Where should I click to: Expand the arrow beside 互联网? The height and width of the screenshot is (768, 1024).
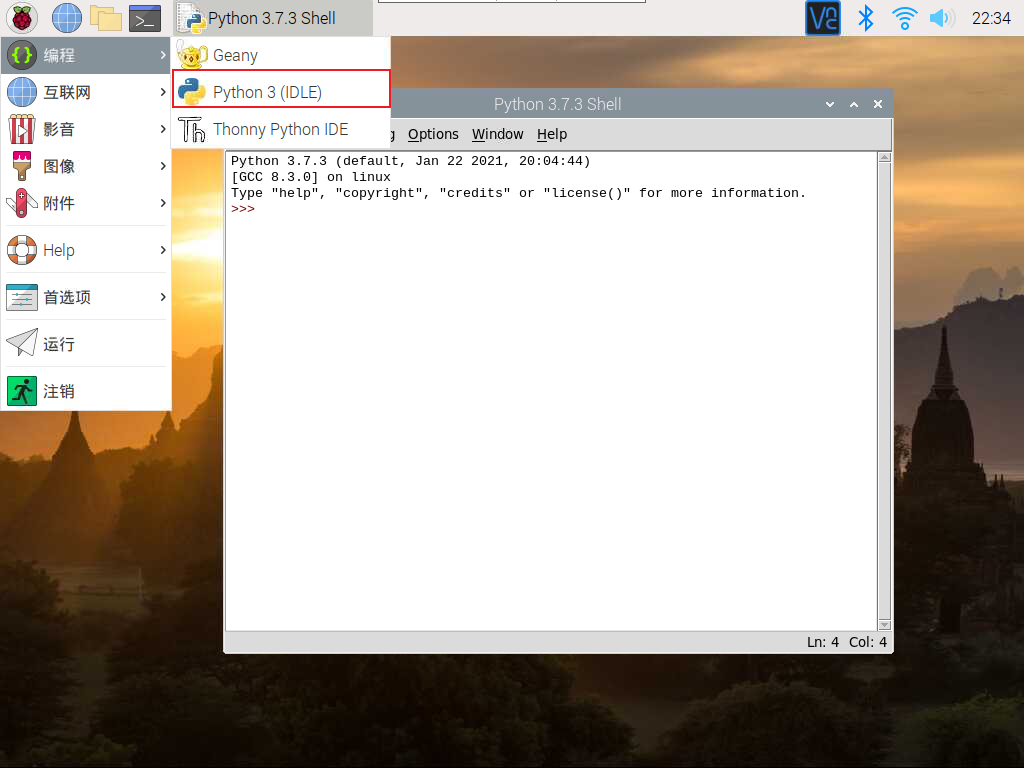[163, 92]
